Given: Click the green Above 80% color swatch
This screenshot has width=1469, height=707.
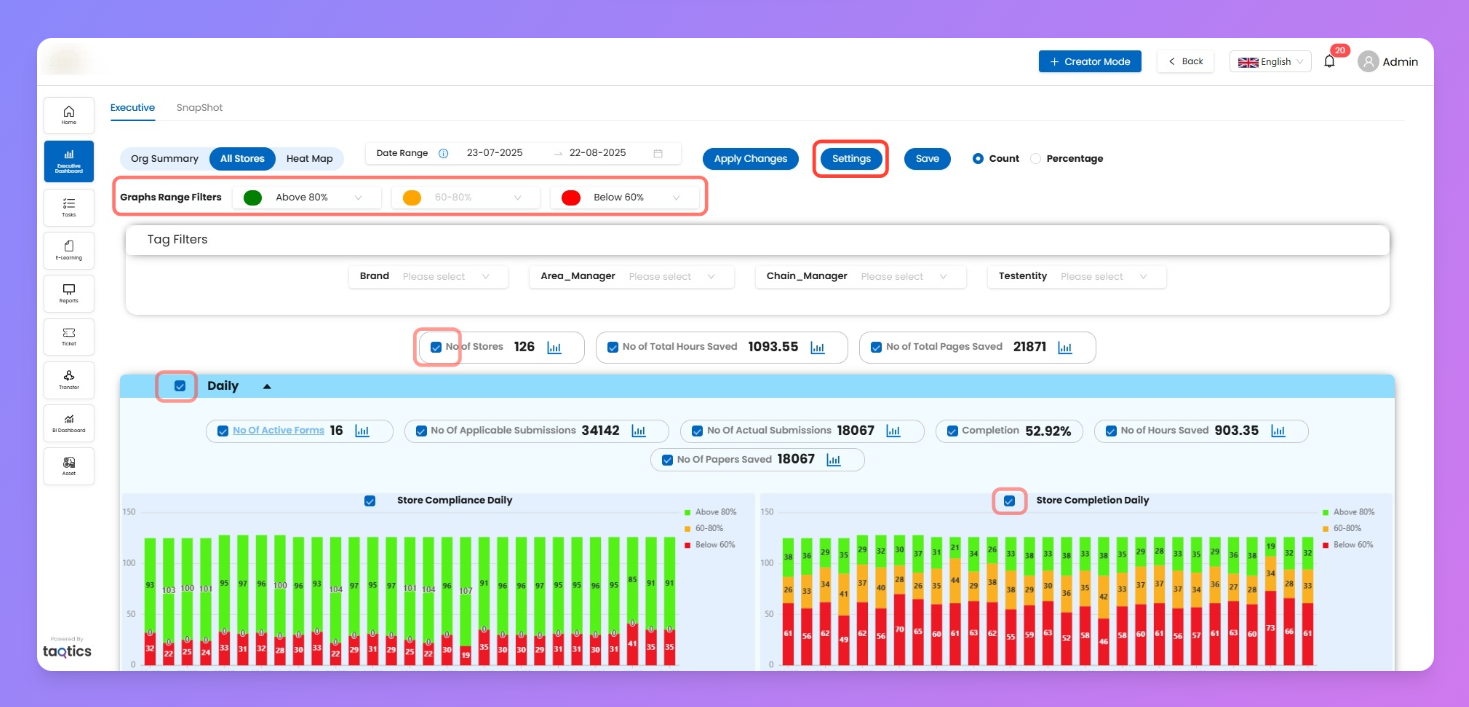Looking at the screenshot, I should (253, 198).
